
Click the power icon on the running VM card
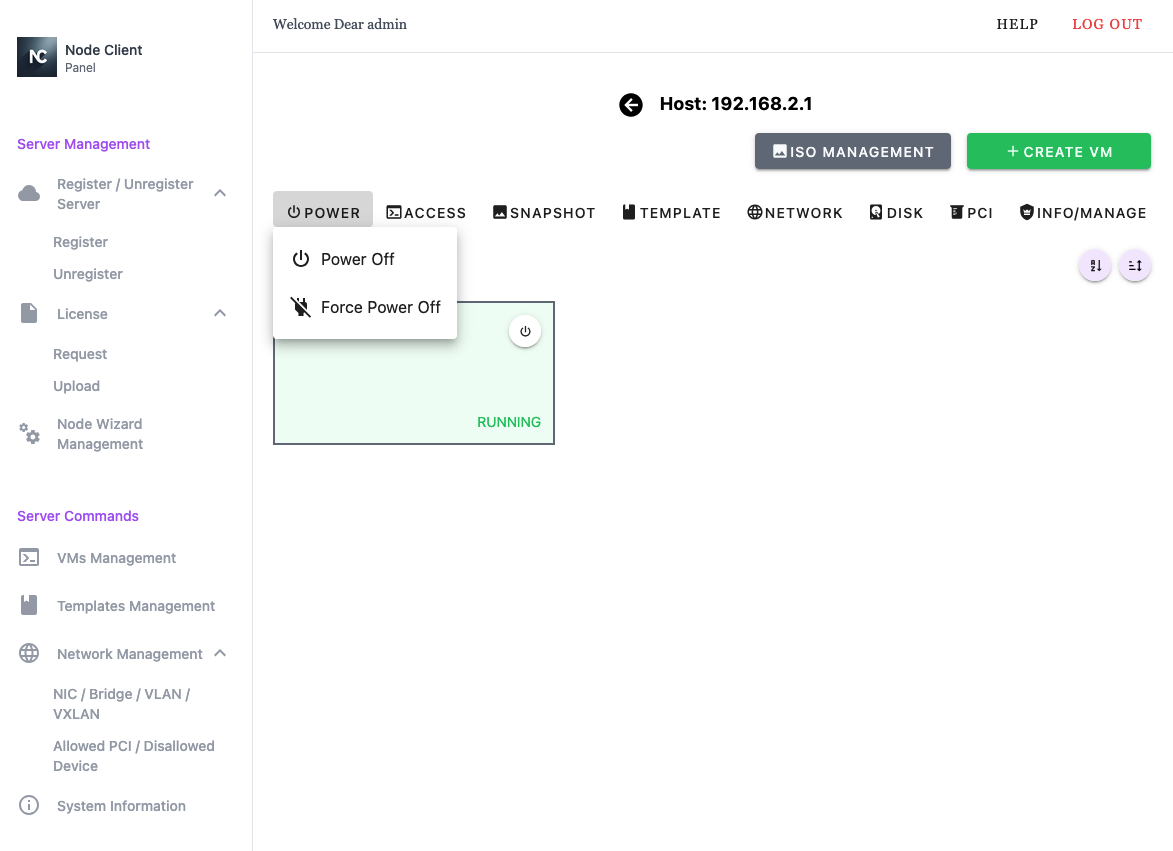coord(525,331)
